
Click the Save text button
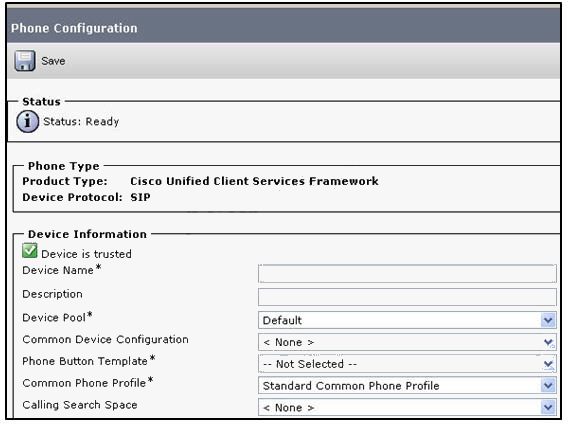pos(53,61)
